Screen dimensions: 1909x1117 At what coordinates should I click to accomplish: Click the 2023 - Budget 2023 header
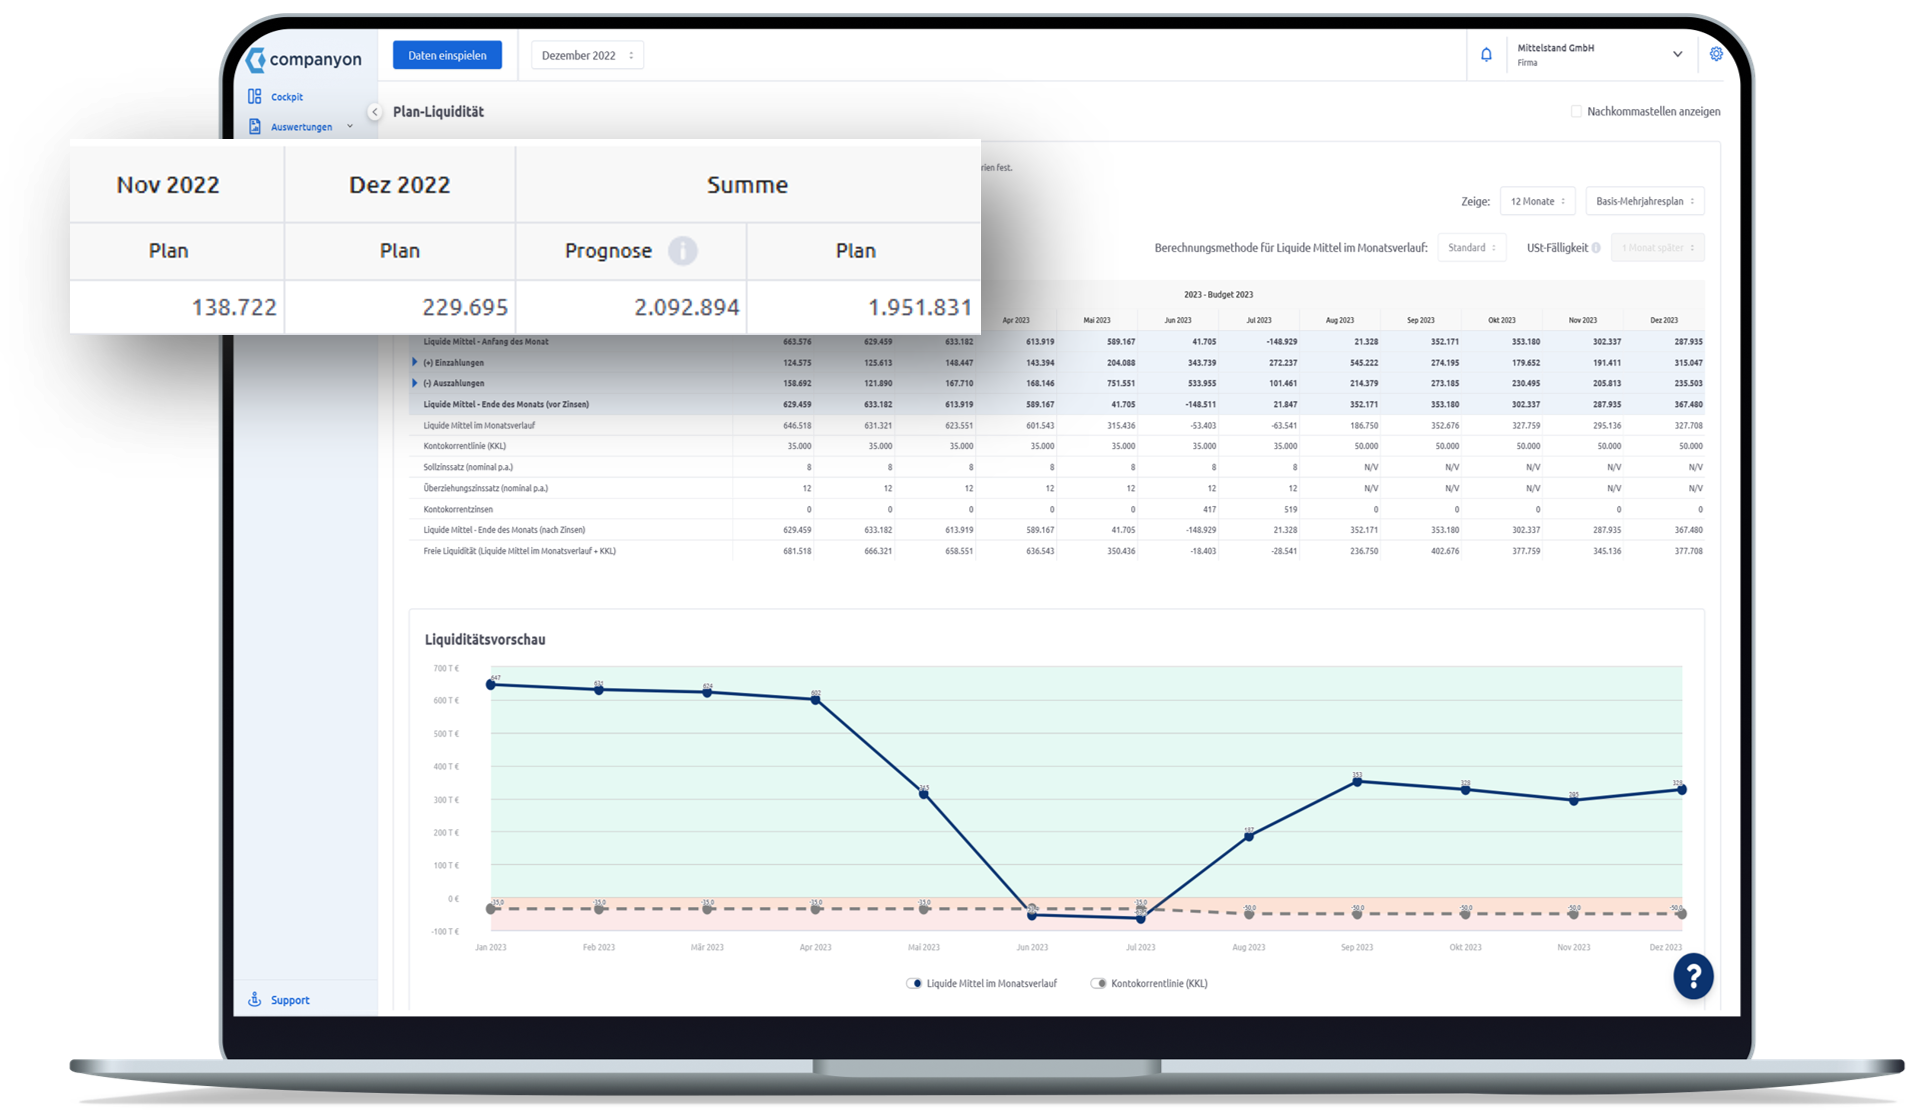1218,294
